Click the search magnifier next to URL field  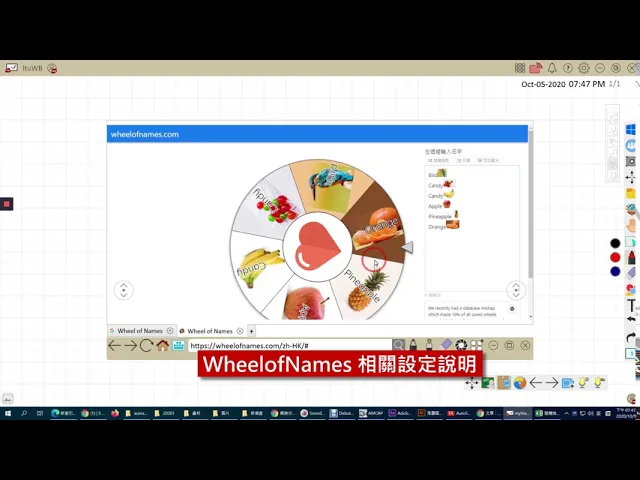point(398,345)
